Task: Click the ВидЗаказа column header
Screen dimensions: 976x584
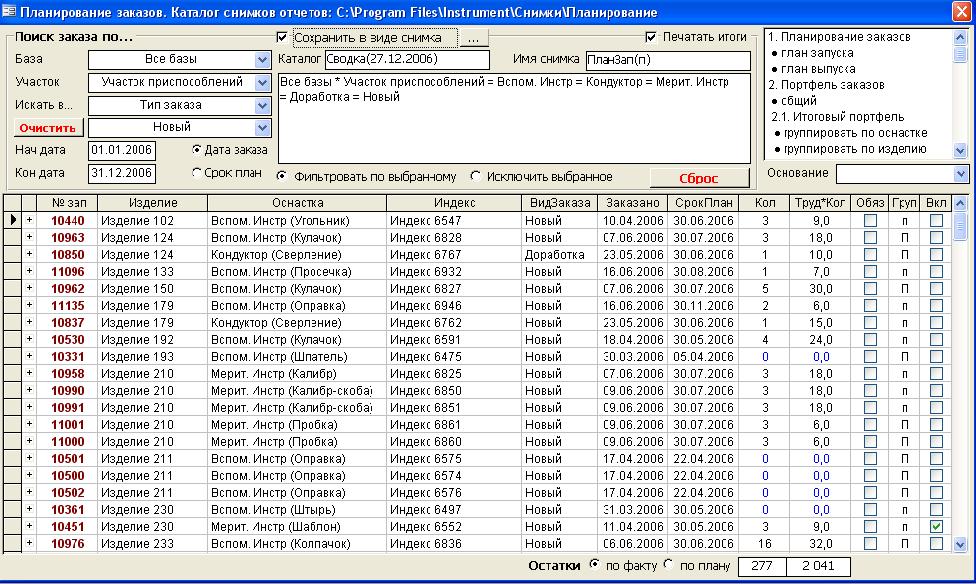Action: [x=560, y=203]
